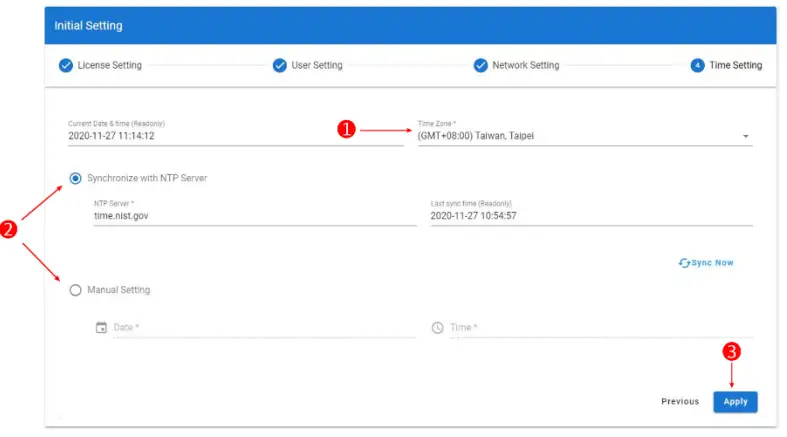The height and width of the screenshot is (437, 787).
Task: Click the Network Setting checkmark step icon
Action: pyautogui.click(x=480, y=65)
